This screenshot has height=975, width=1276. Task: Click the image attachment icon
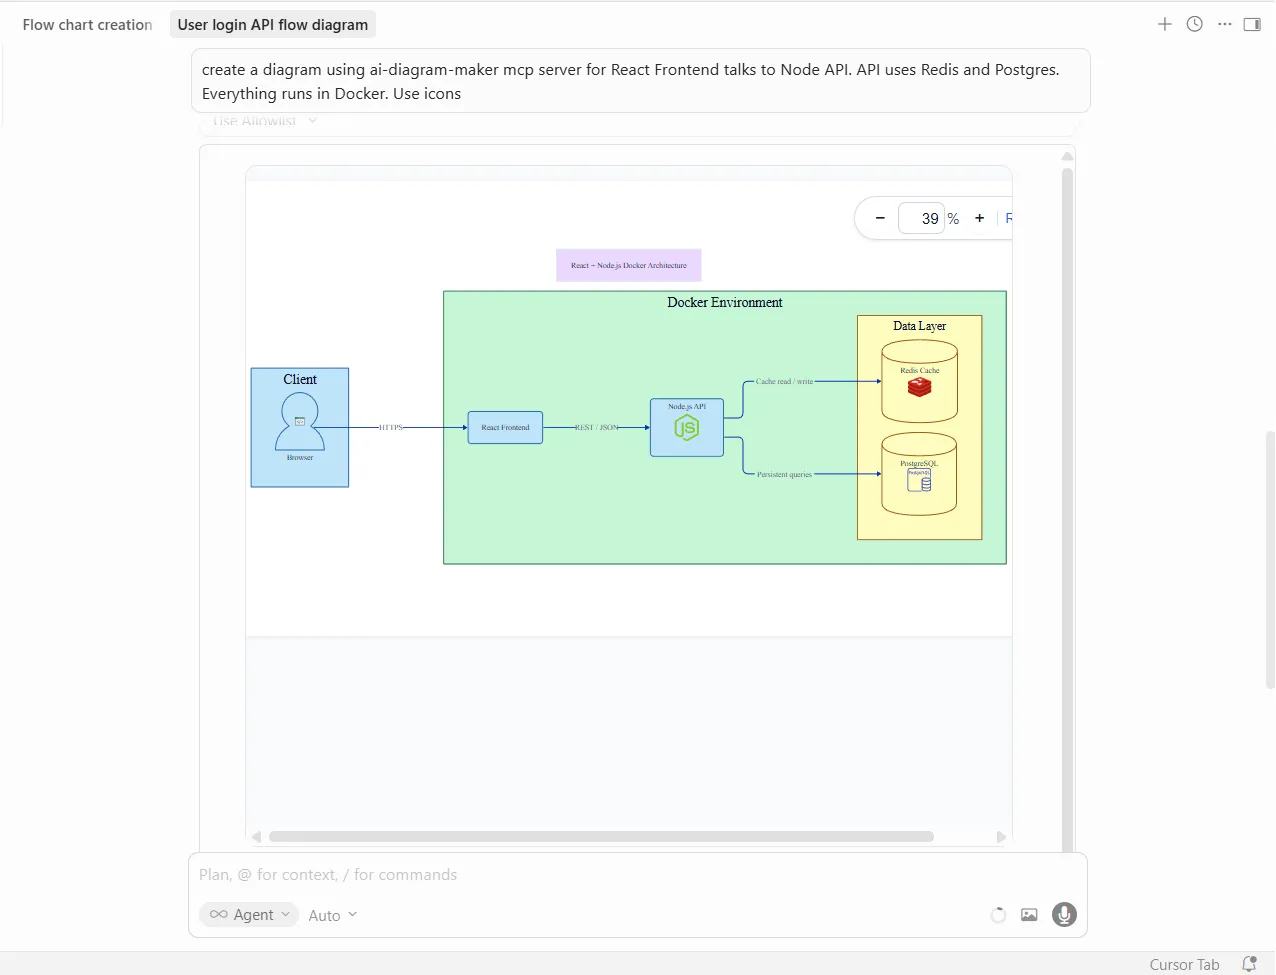(x=1029, y=914)
